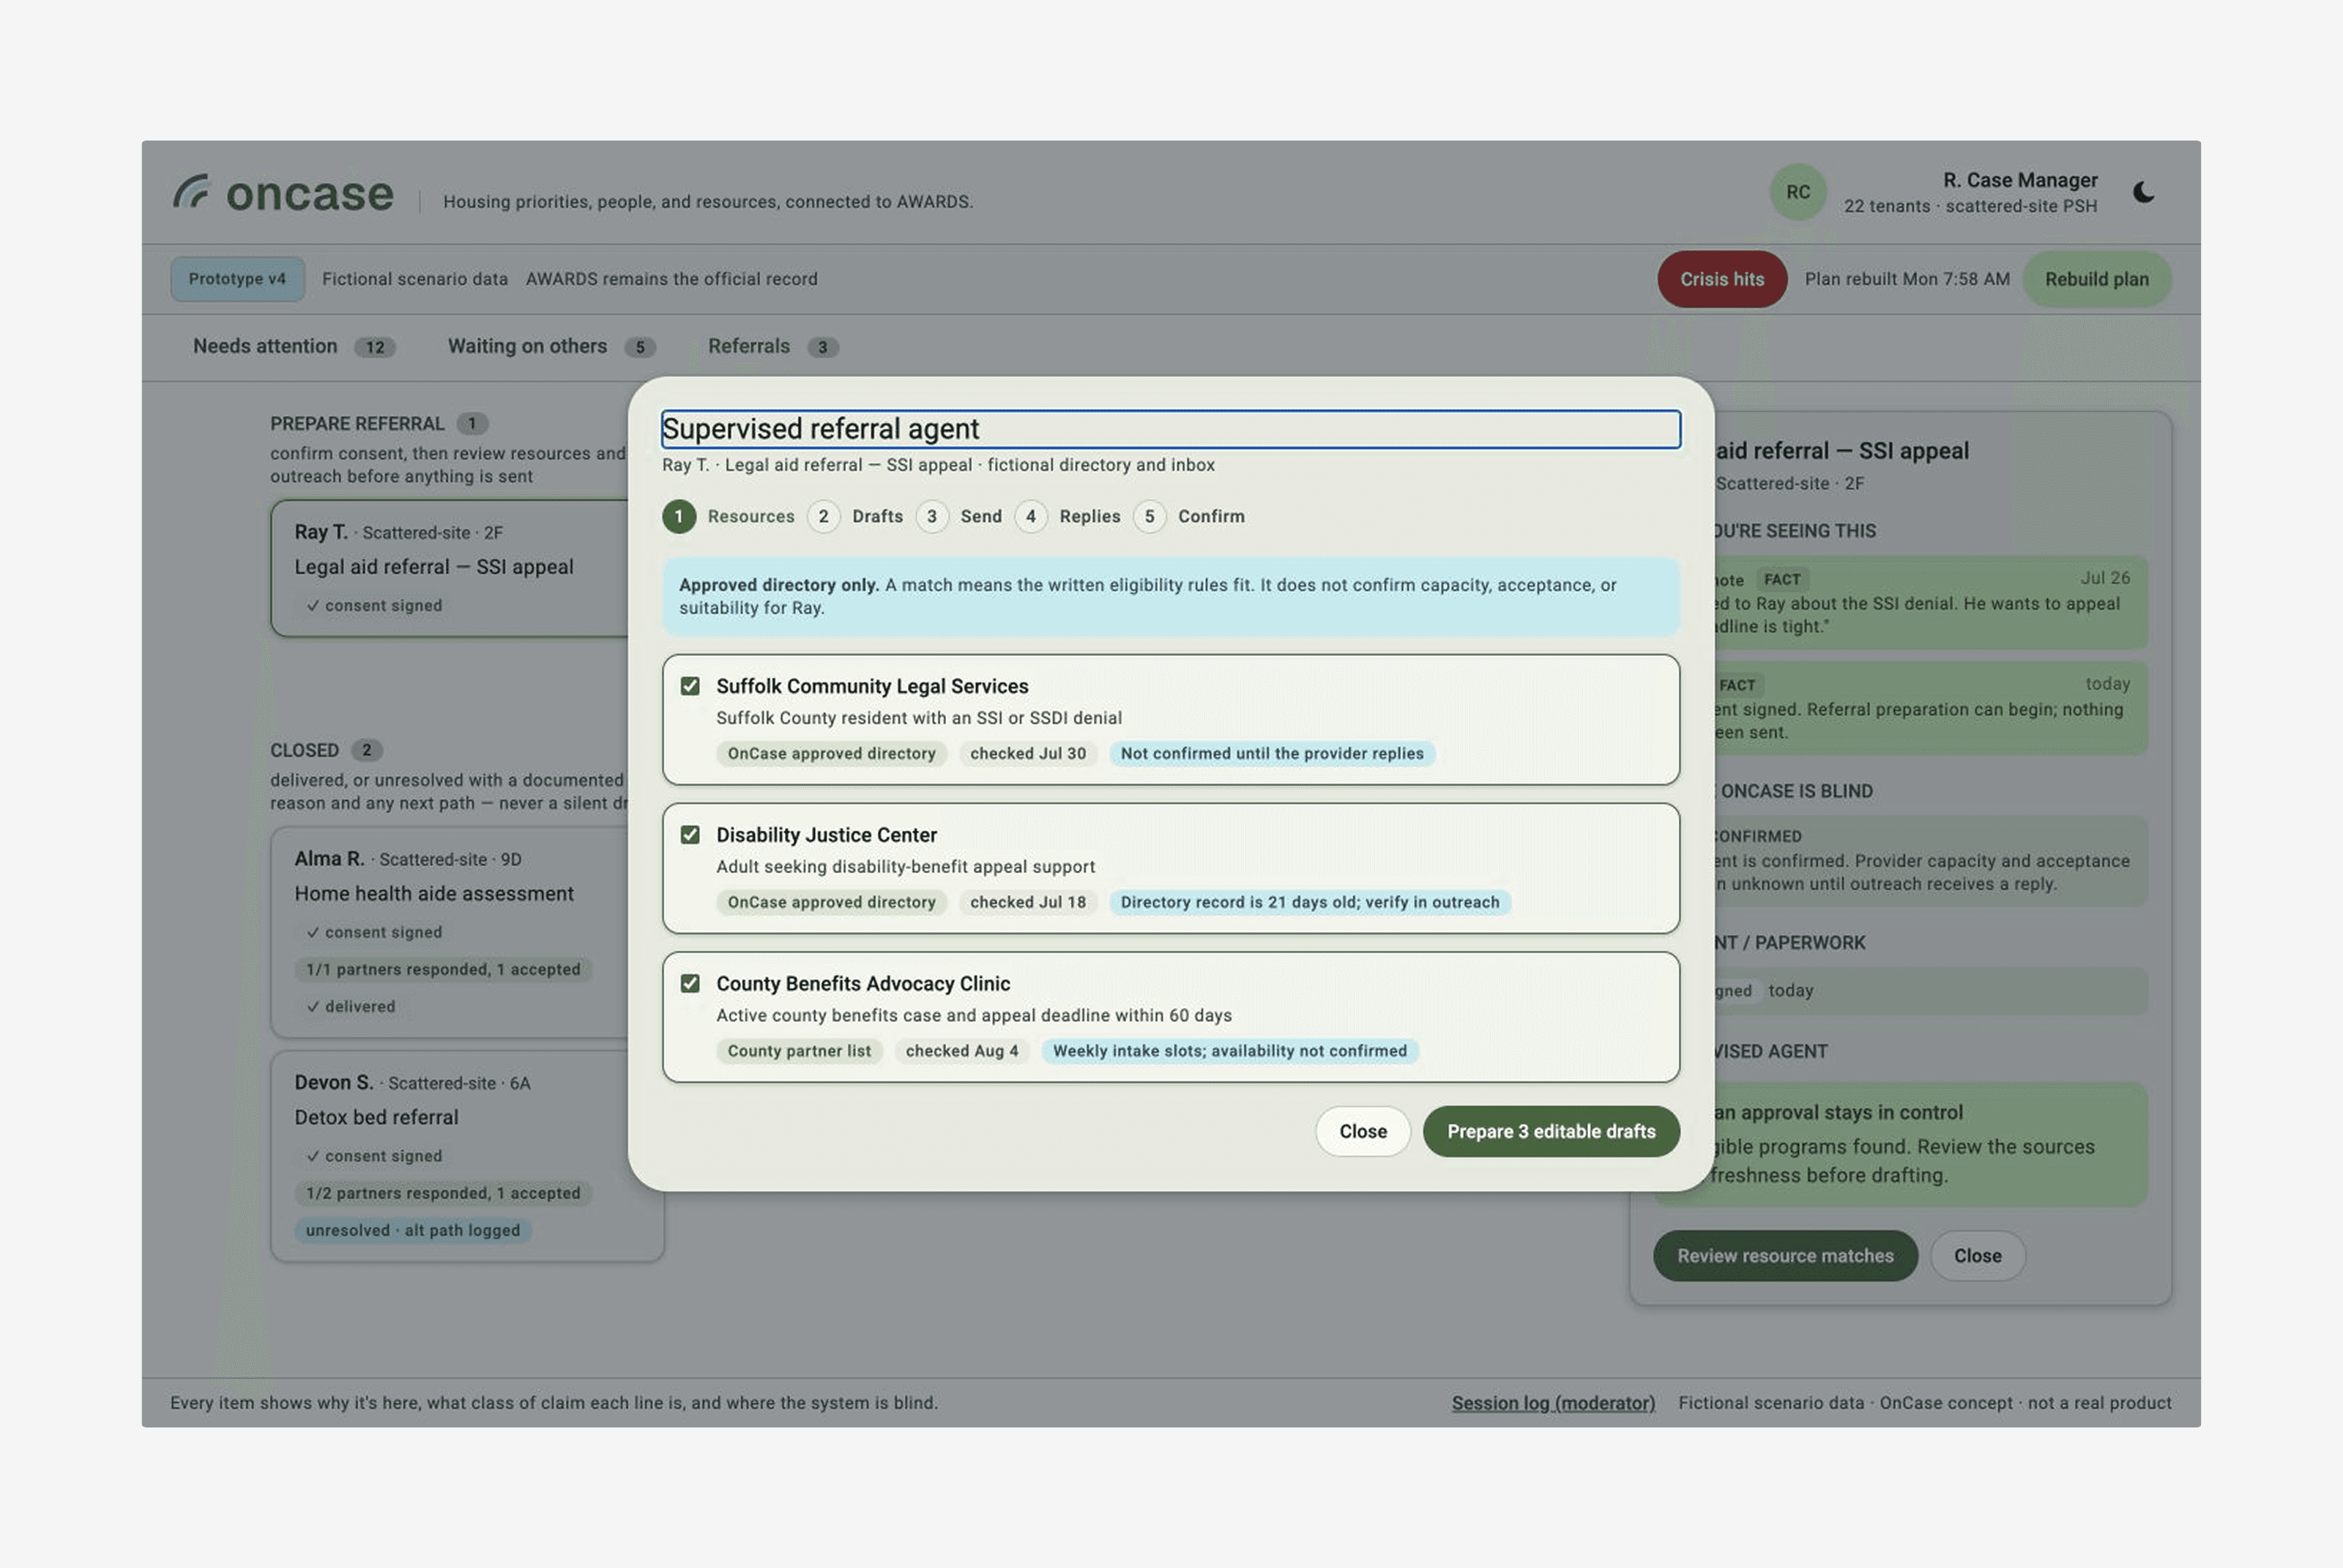Uncheck Disability Justice Center

point(690,835)
